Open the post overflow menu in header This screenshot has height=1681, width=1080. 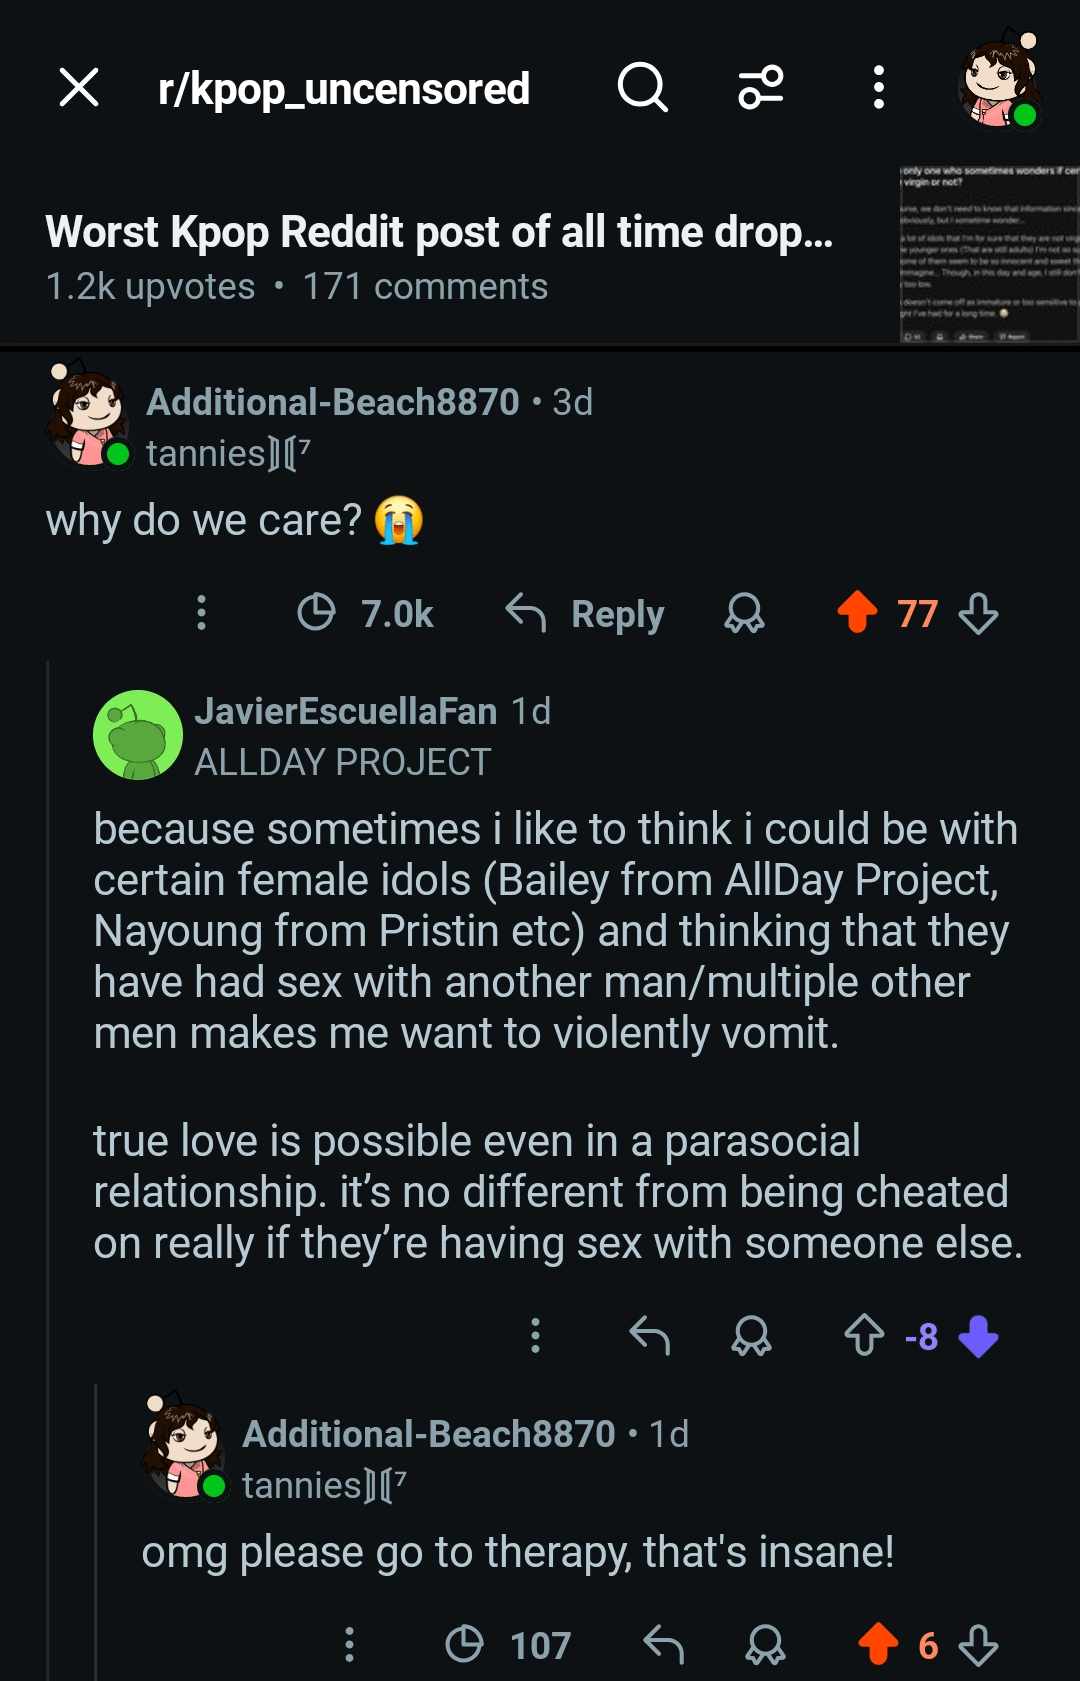click(878, 88)
